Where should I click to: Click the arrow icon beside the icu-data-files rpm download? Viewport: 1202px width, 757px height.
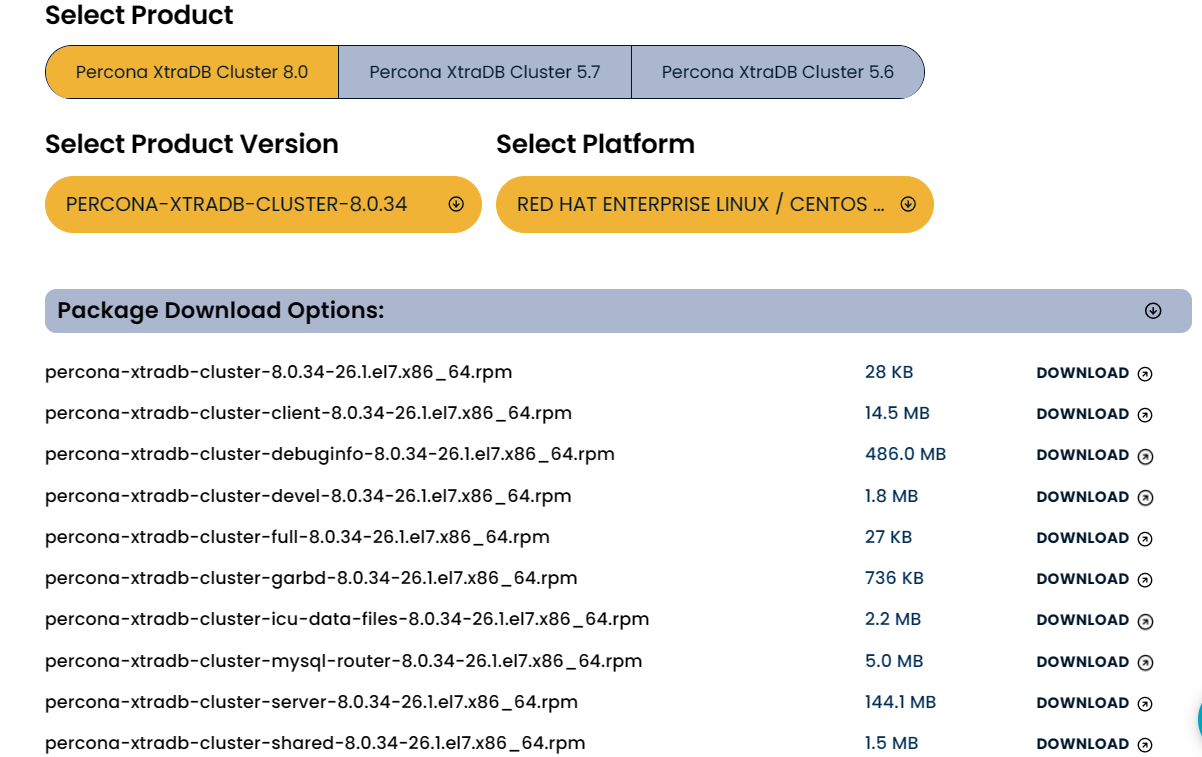[1146, 620]
